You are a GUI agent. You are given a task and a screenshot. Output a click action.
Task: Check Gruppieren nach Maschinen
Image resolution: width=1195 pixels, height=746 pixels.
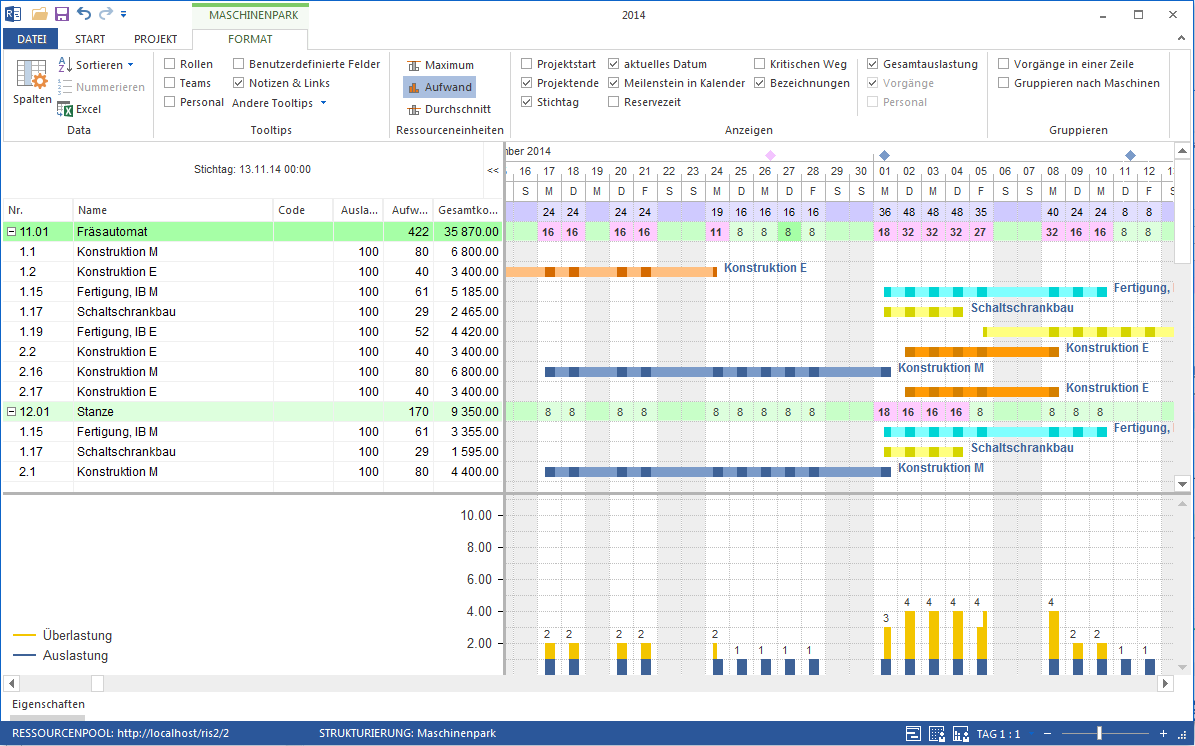[x=1004, y=83]
